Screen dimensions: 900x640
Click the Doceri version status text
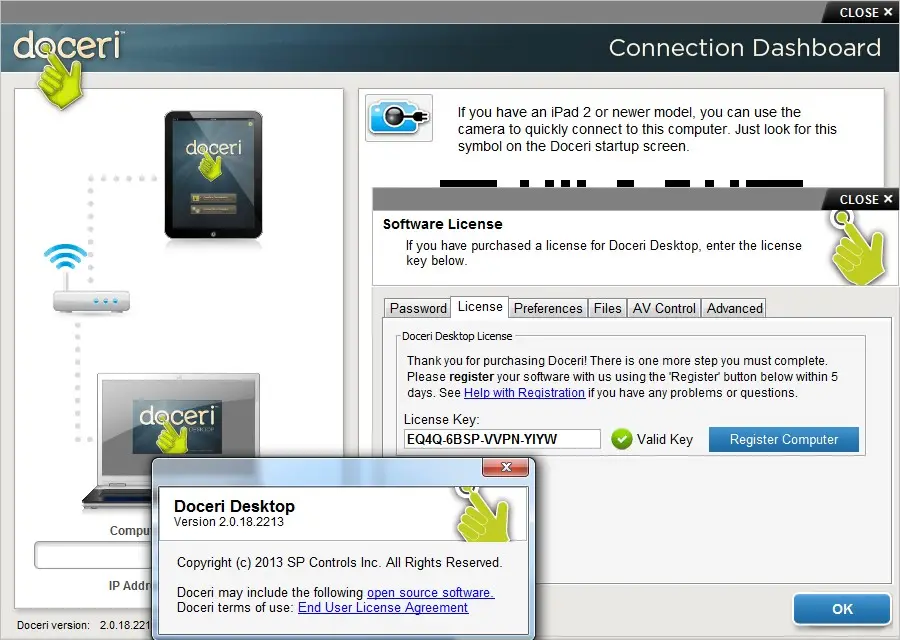click(x=84, y=625)
